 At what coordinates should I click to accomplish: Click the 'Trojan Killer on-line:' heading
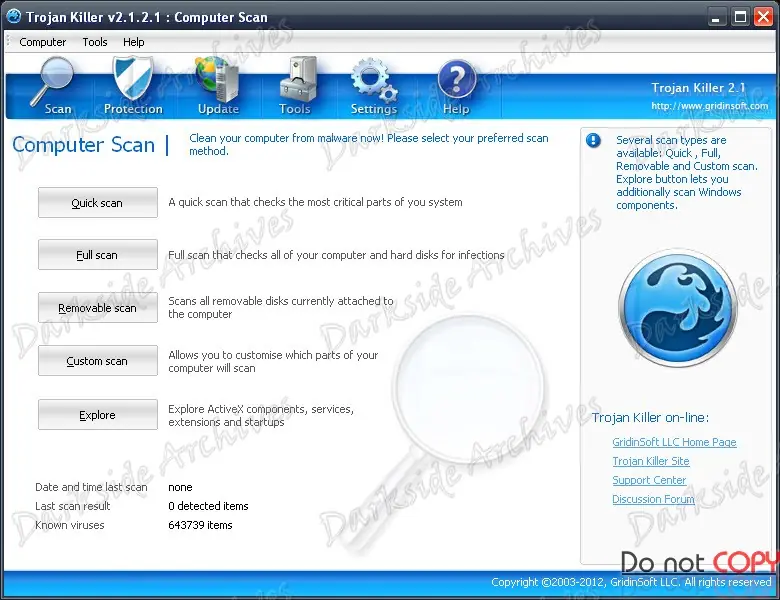pyautogui.click(x=650, y=417)
